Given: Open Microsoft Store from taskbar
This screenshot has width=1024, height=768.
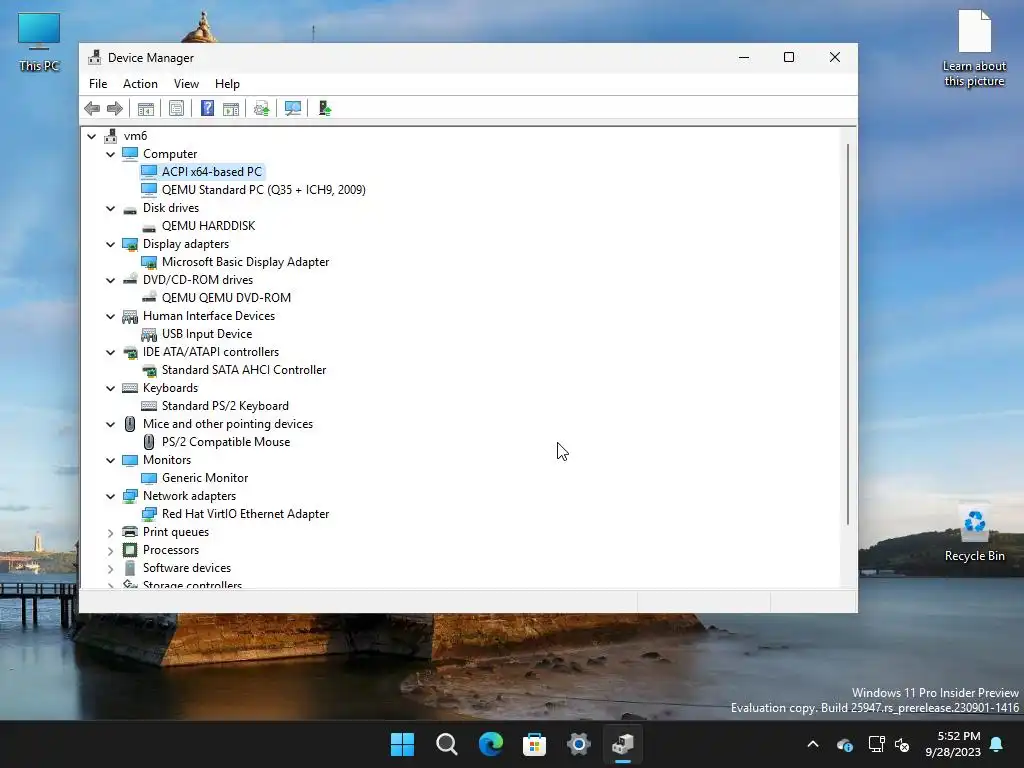Looking at the screenshot, I should (534, 744).
